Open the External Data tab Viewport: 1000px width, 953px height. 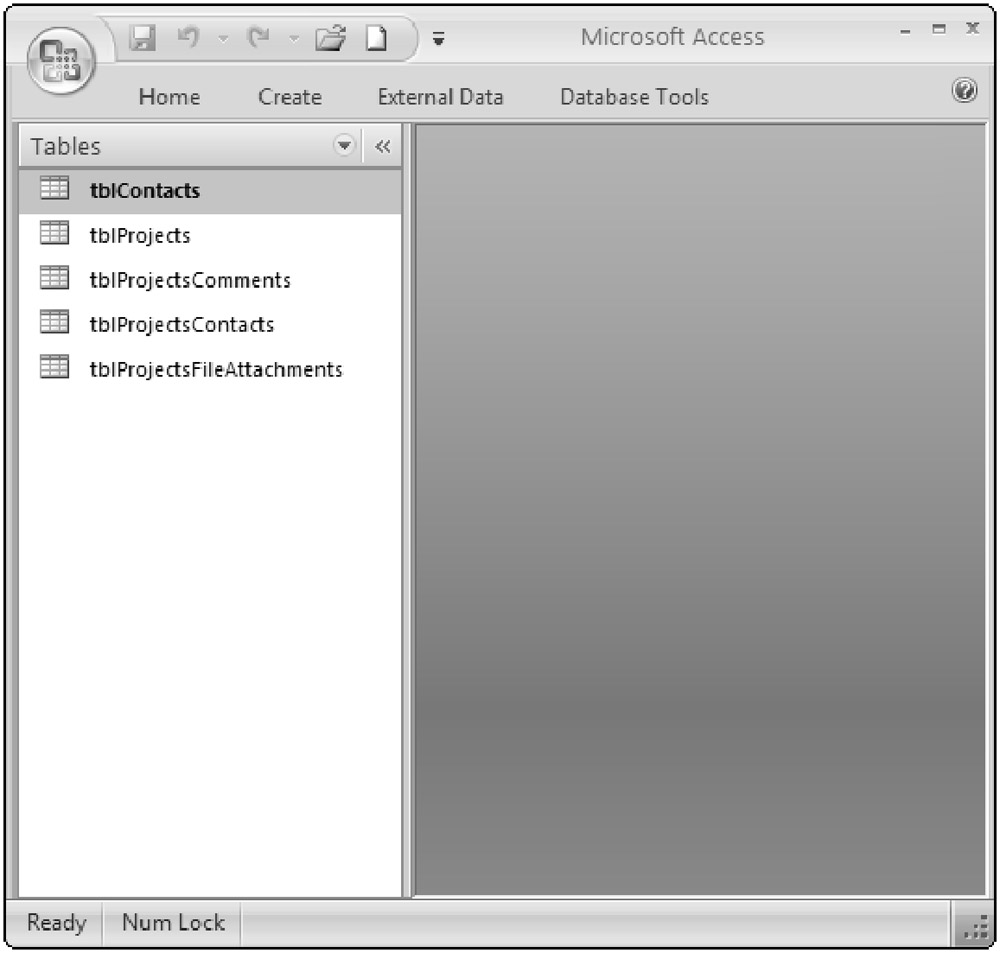coord(440,97)
